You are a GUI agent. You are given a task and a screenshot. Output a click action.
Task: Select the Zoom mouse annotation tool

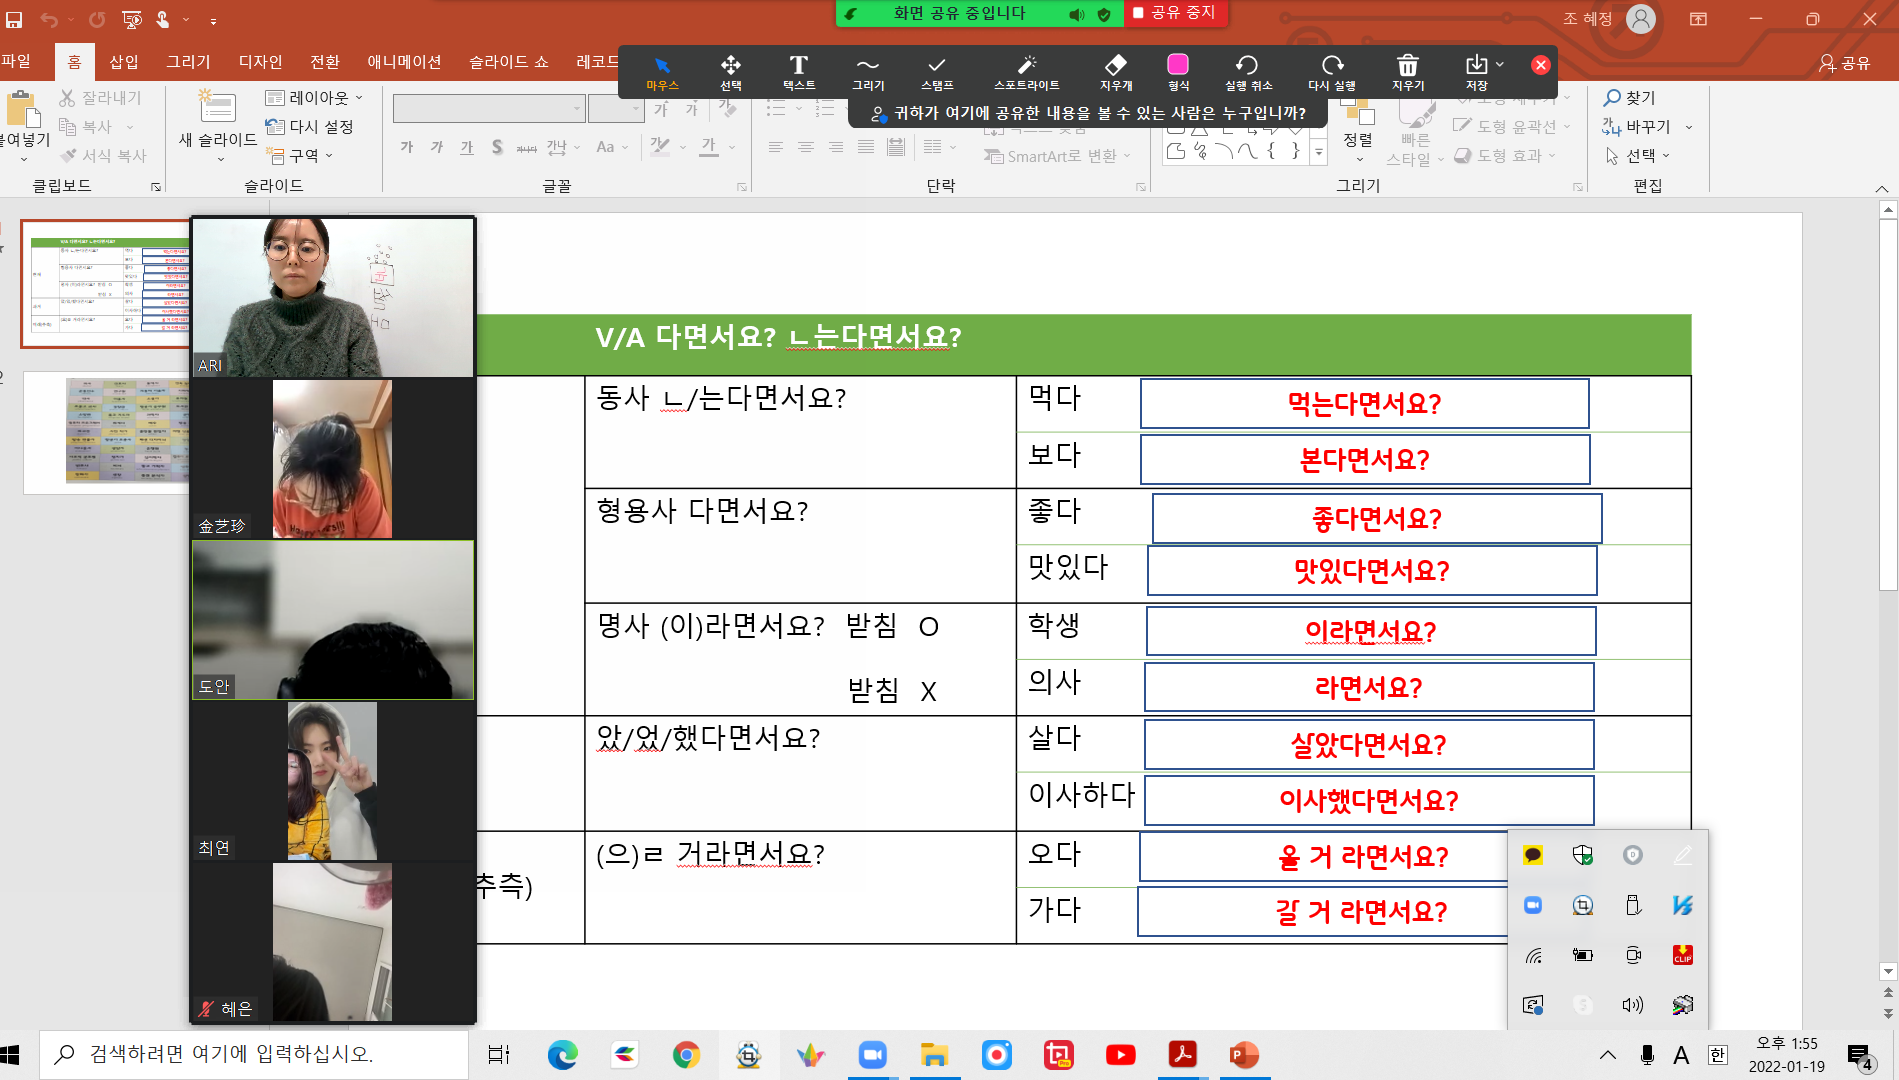[662, 72]
